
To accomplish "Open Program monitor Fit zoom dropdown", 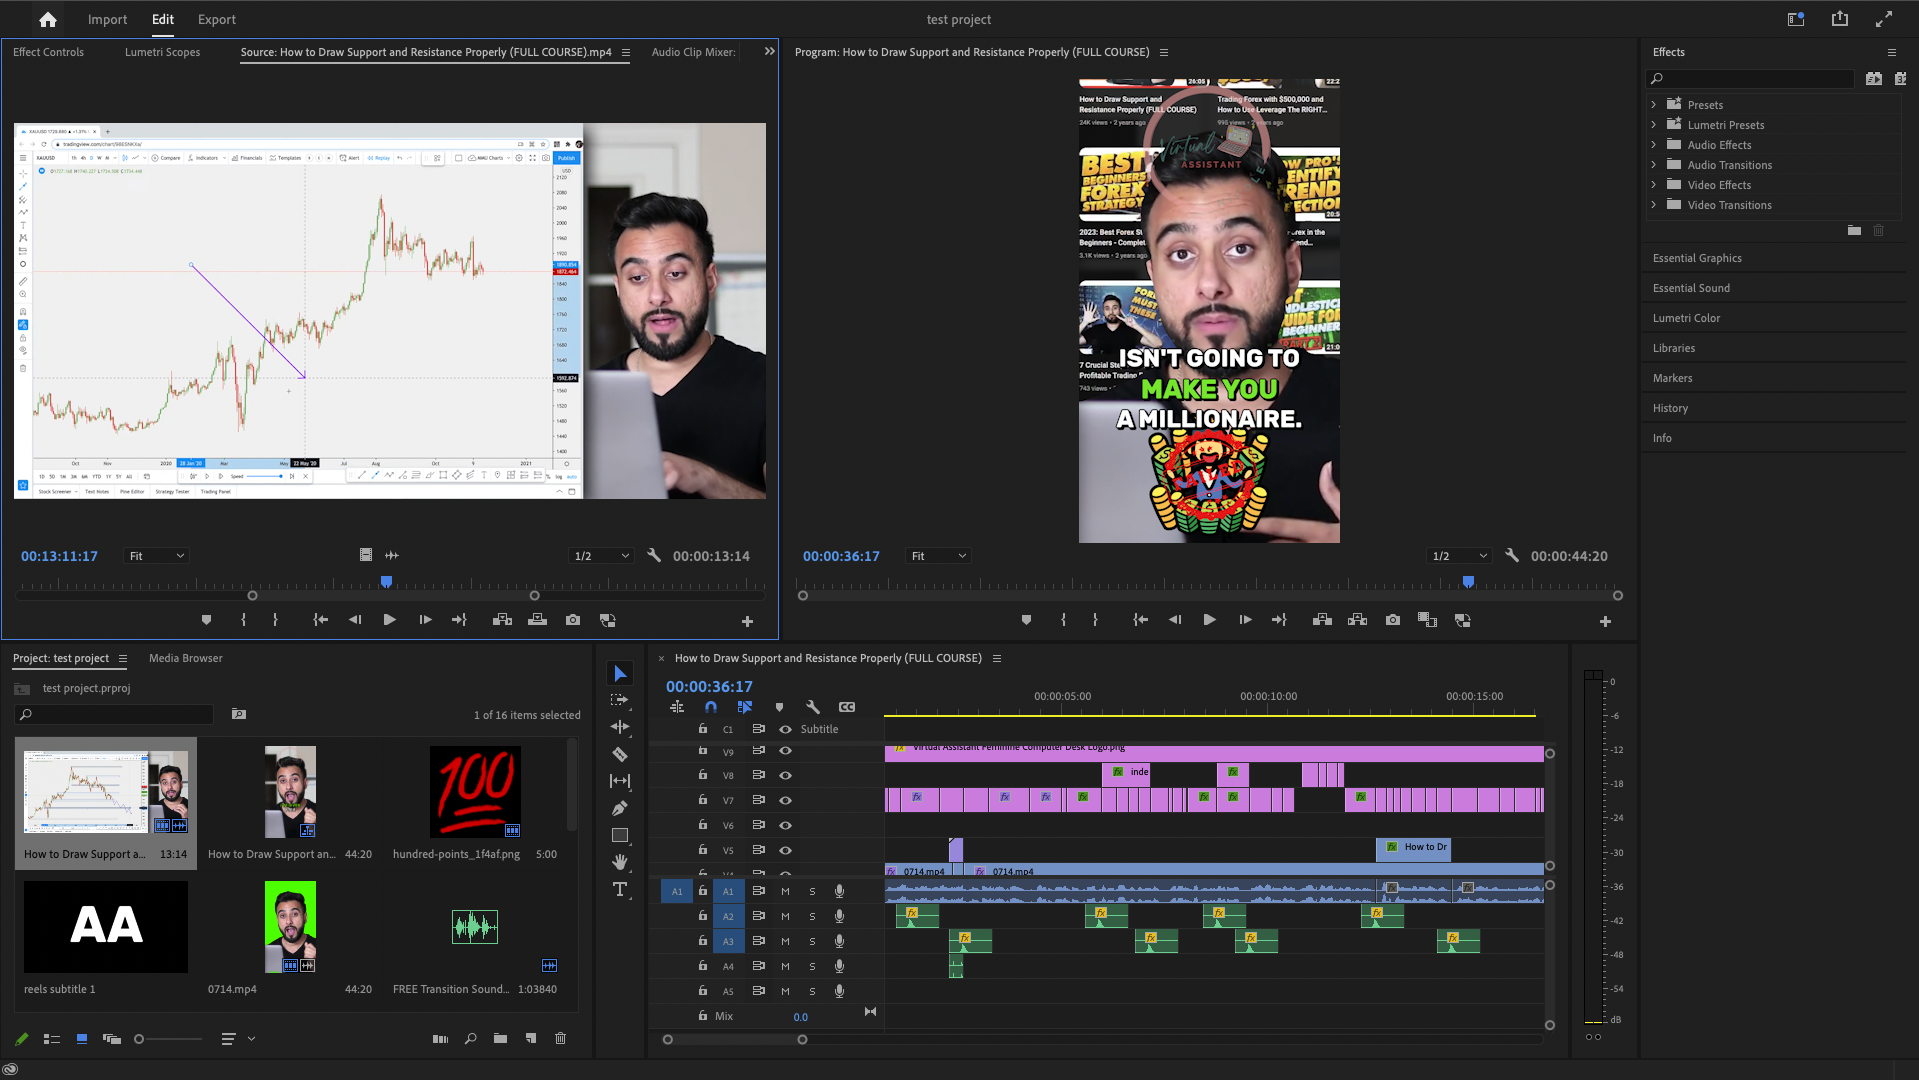I will point(938,556).
